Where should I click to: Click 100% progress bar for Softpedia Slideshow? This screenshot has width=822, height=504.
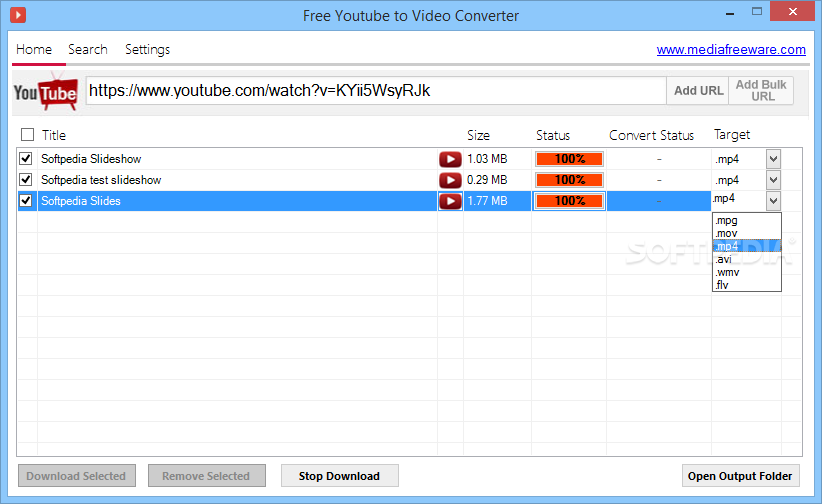(569, 159)
